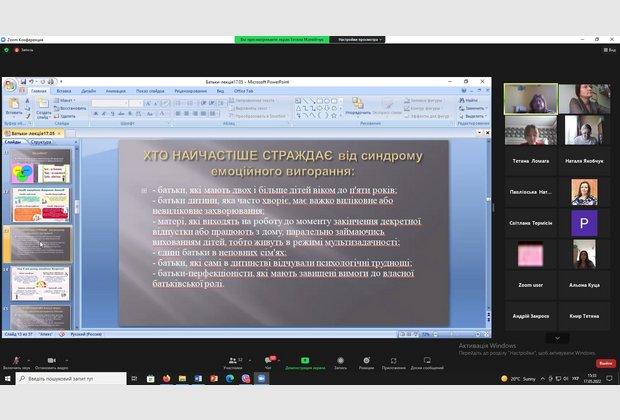Expand the participant video list chevron

click(x=558, y=338)
